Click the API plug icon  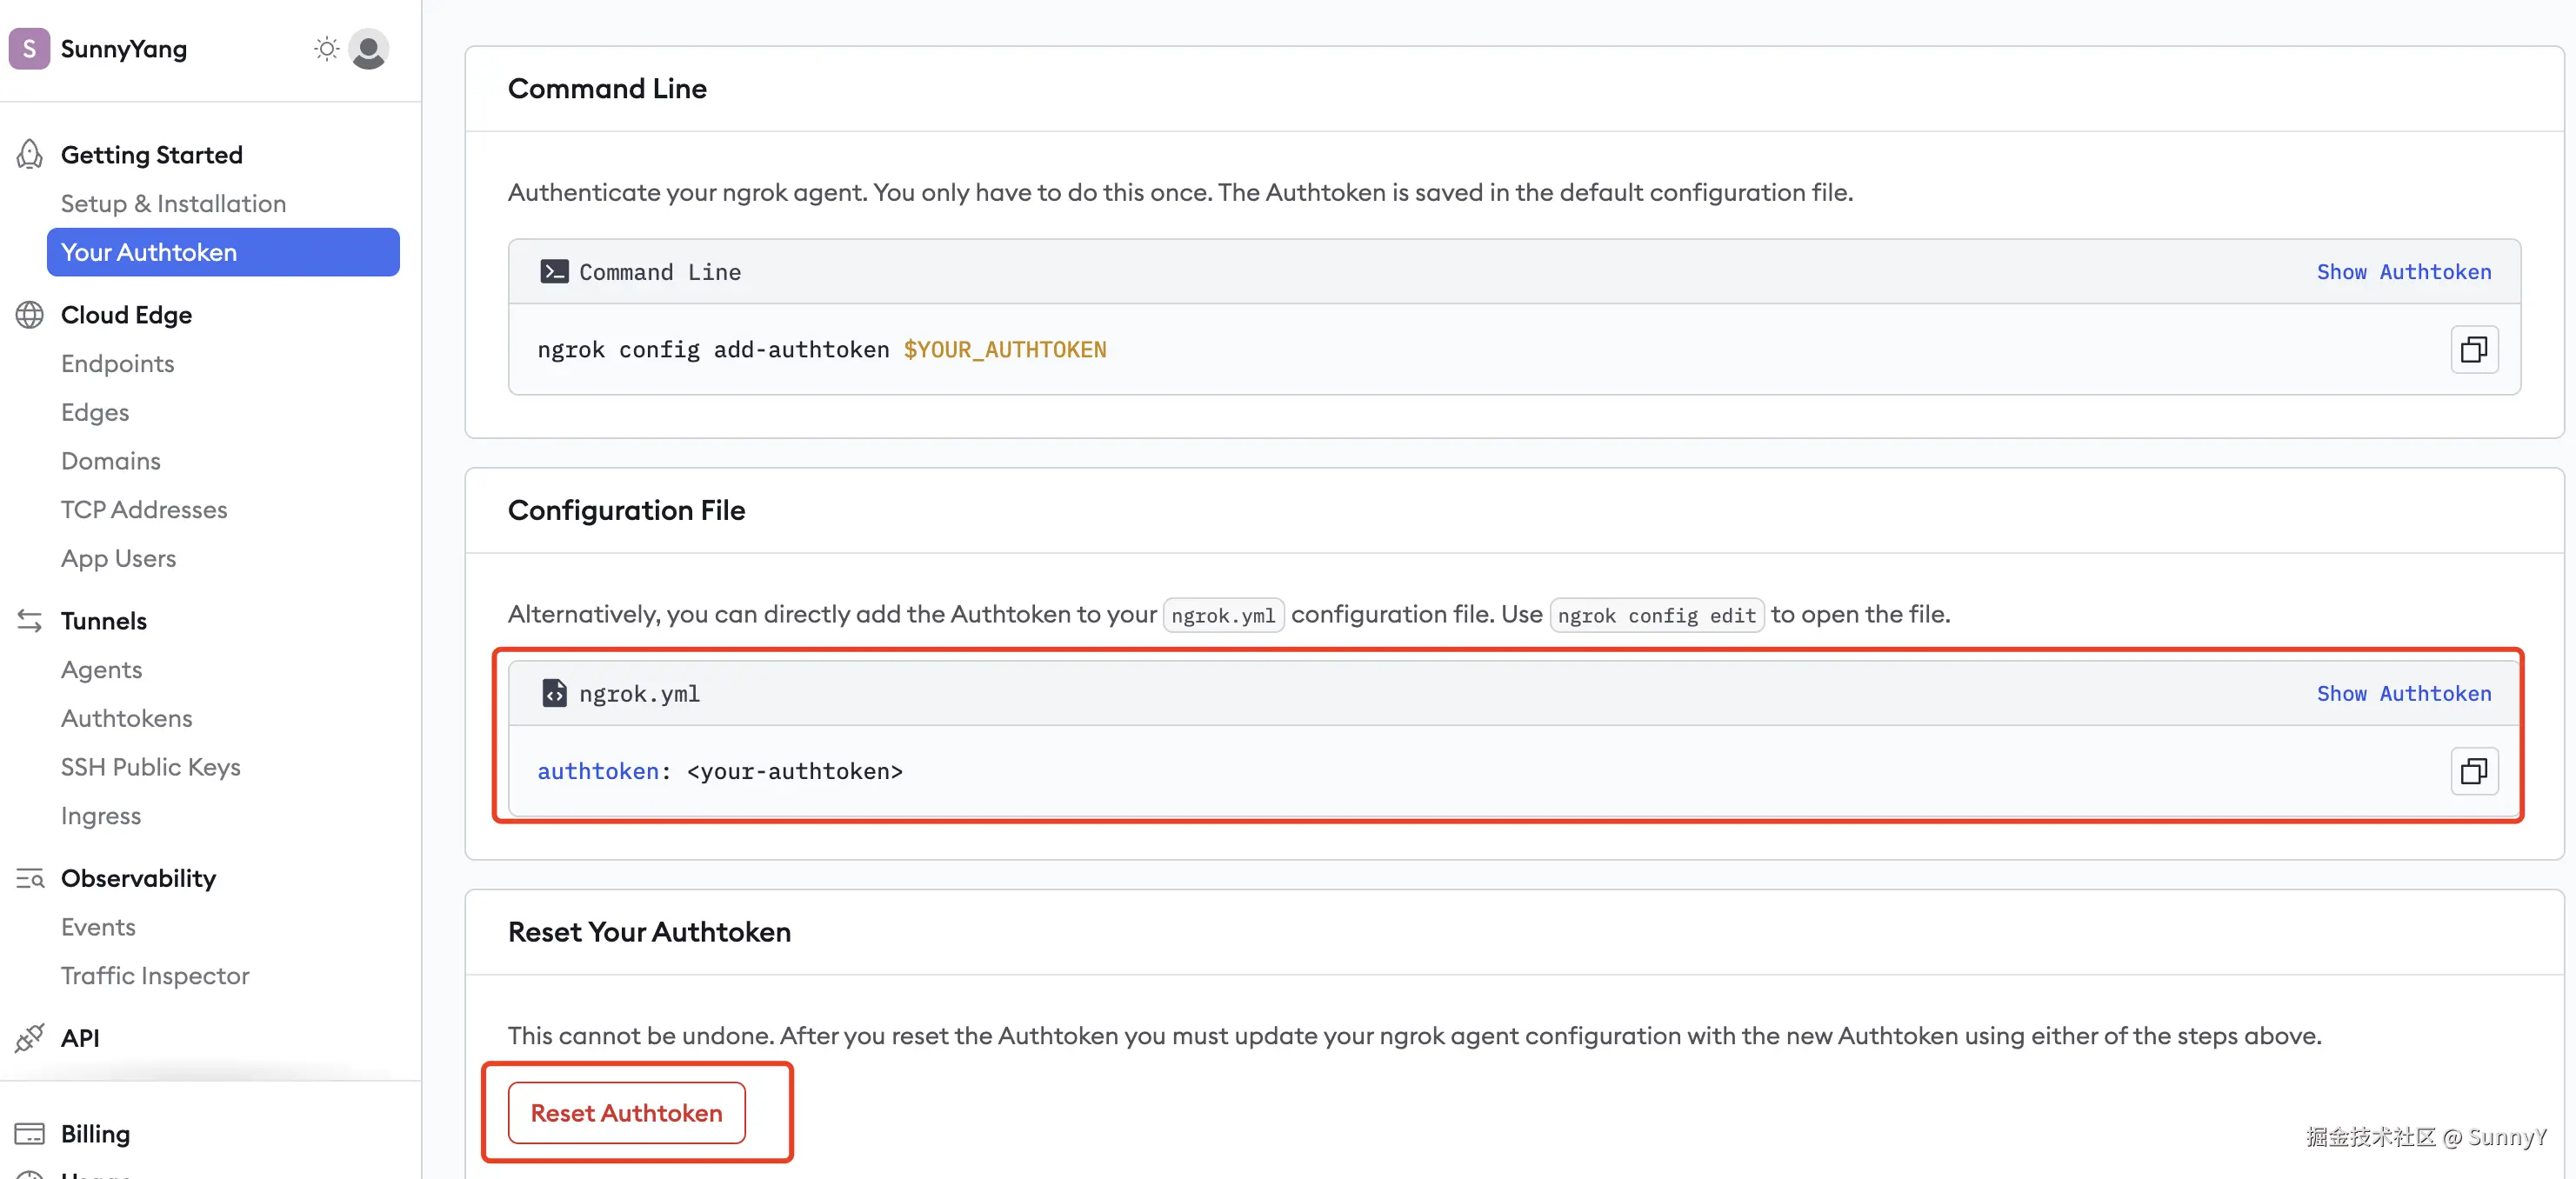pos(30,1038)
